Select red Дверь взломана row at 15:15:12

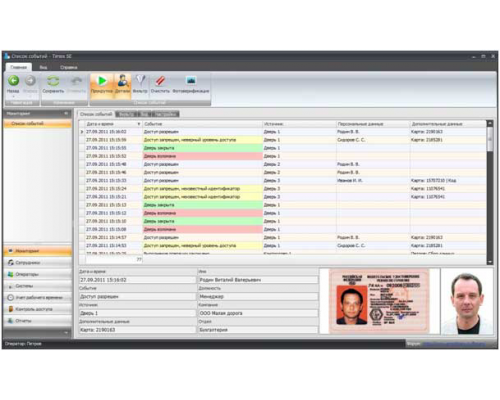tap(282, 213)
